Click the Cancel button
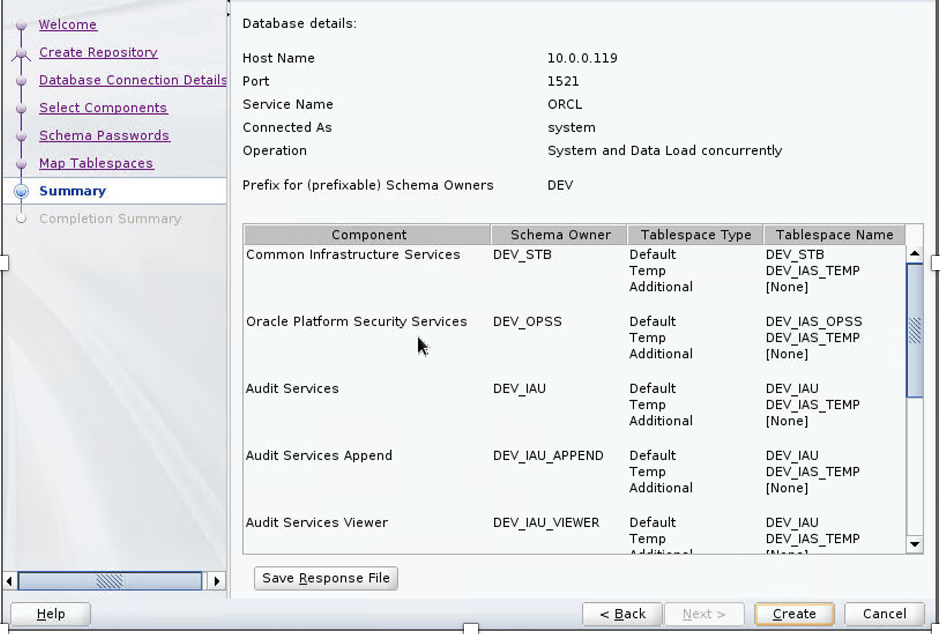This screenshot has width=940, height=634. point(884,614)
